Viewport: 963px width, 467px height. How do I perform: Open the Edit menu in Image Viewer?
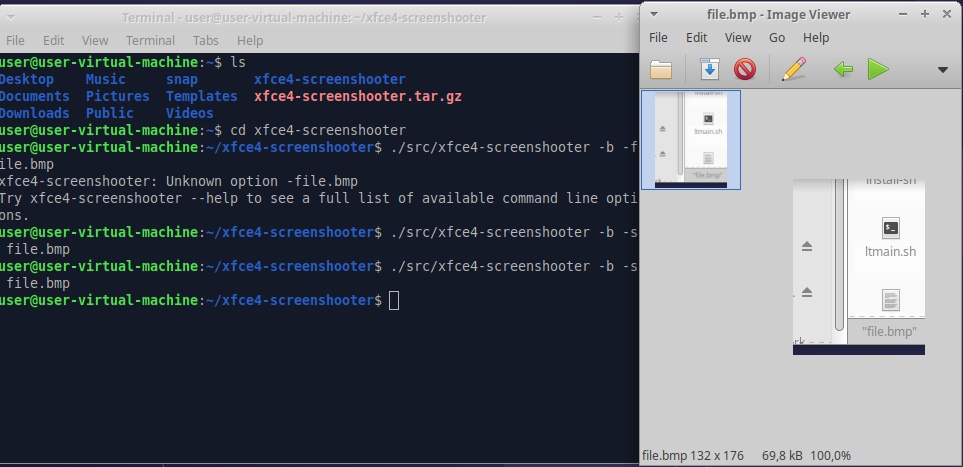click(697, 37)
